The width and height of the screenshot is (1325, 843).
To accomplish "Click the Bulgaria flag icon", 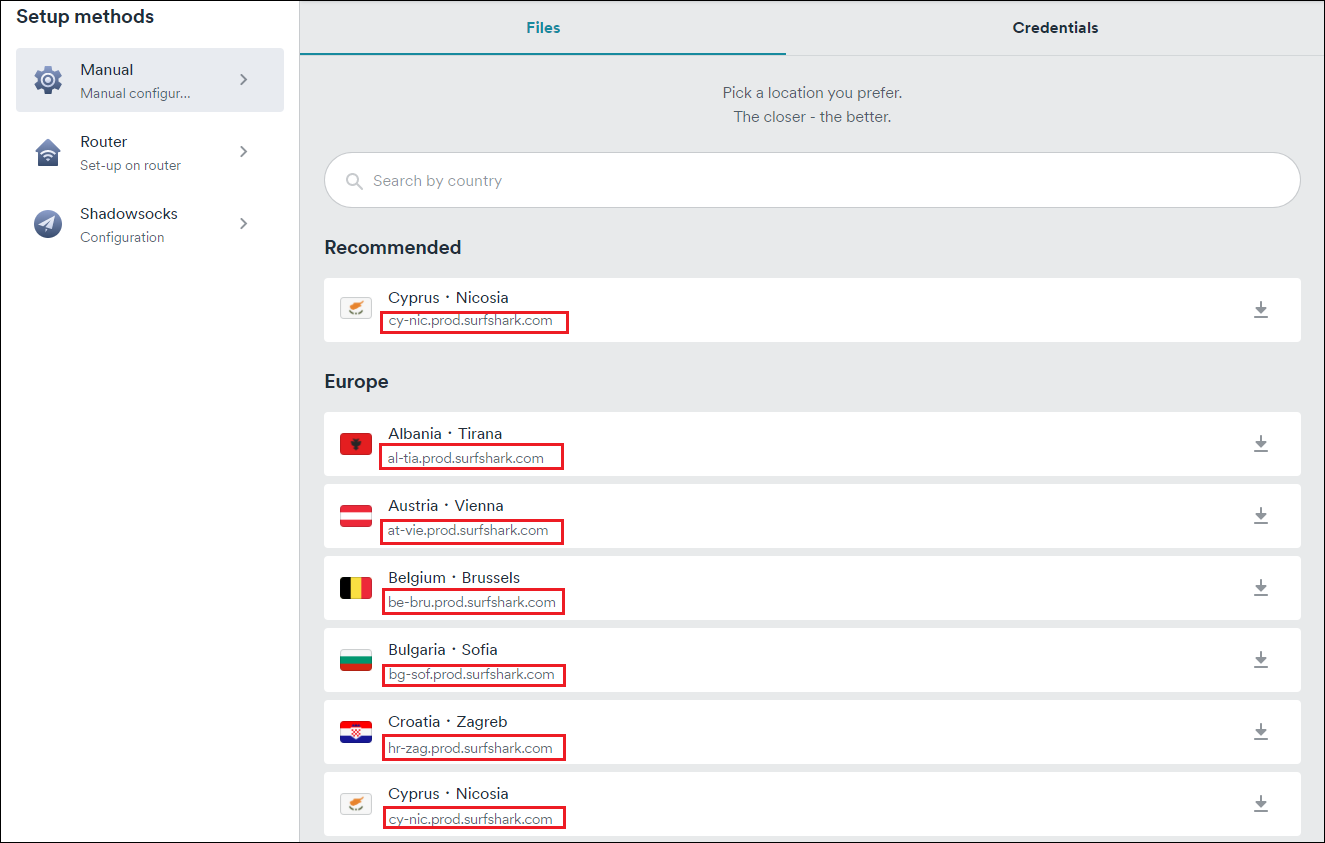I will (356, 660).
